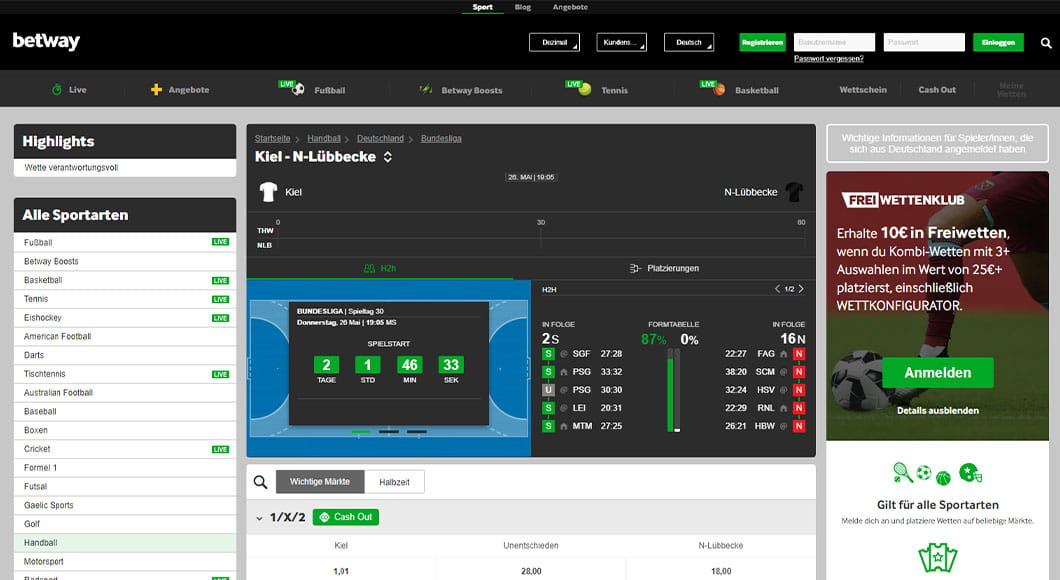Open the Deutsch language dropdown
This screenshot has width=1060, height=580.
pyautogui.click(x=689, y=42)
